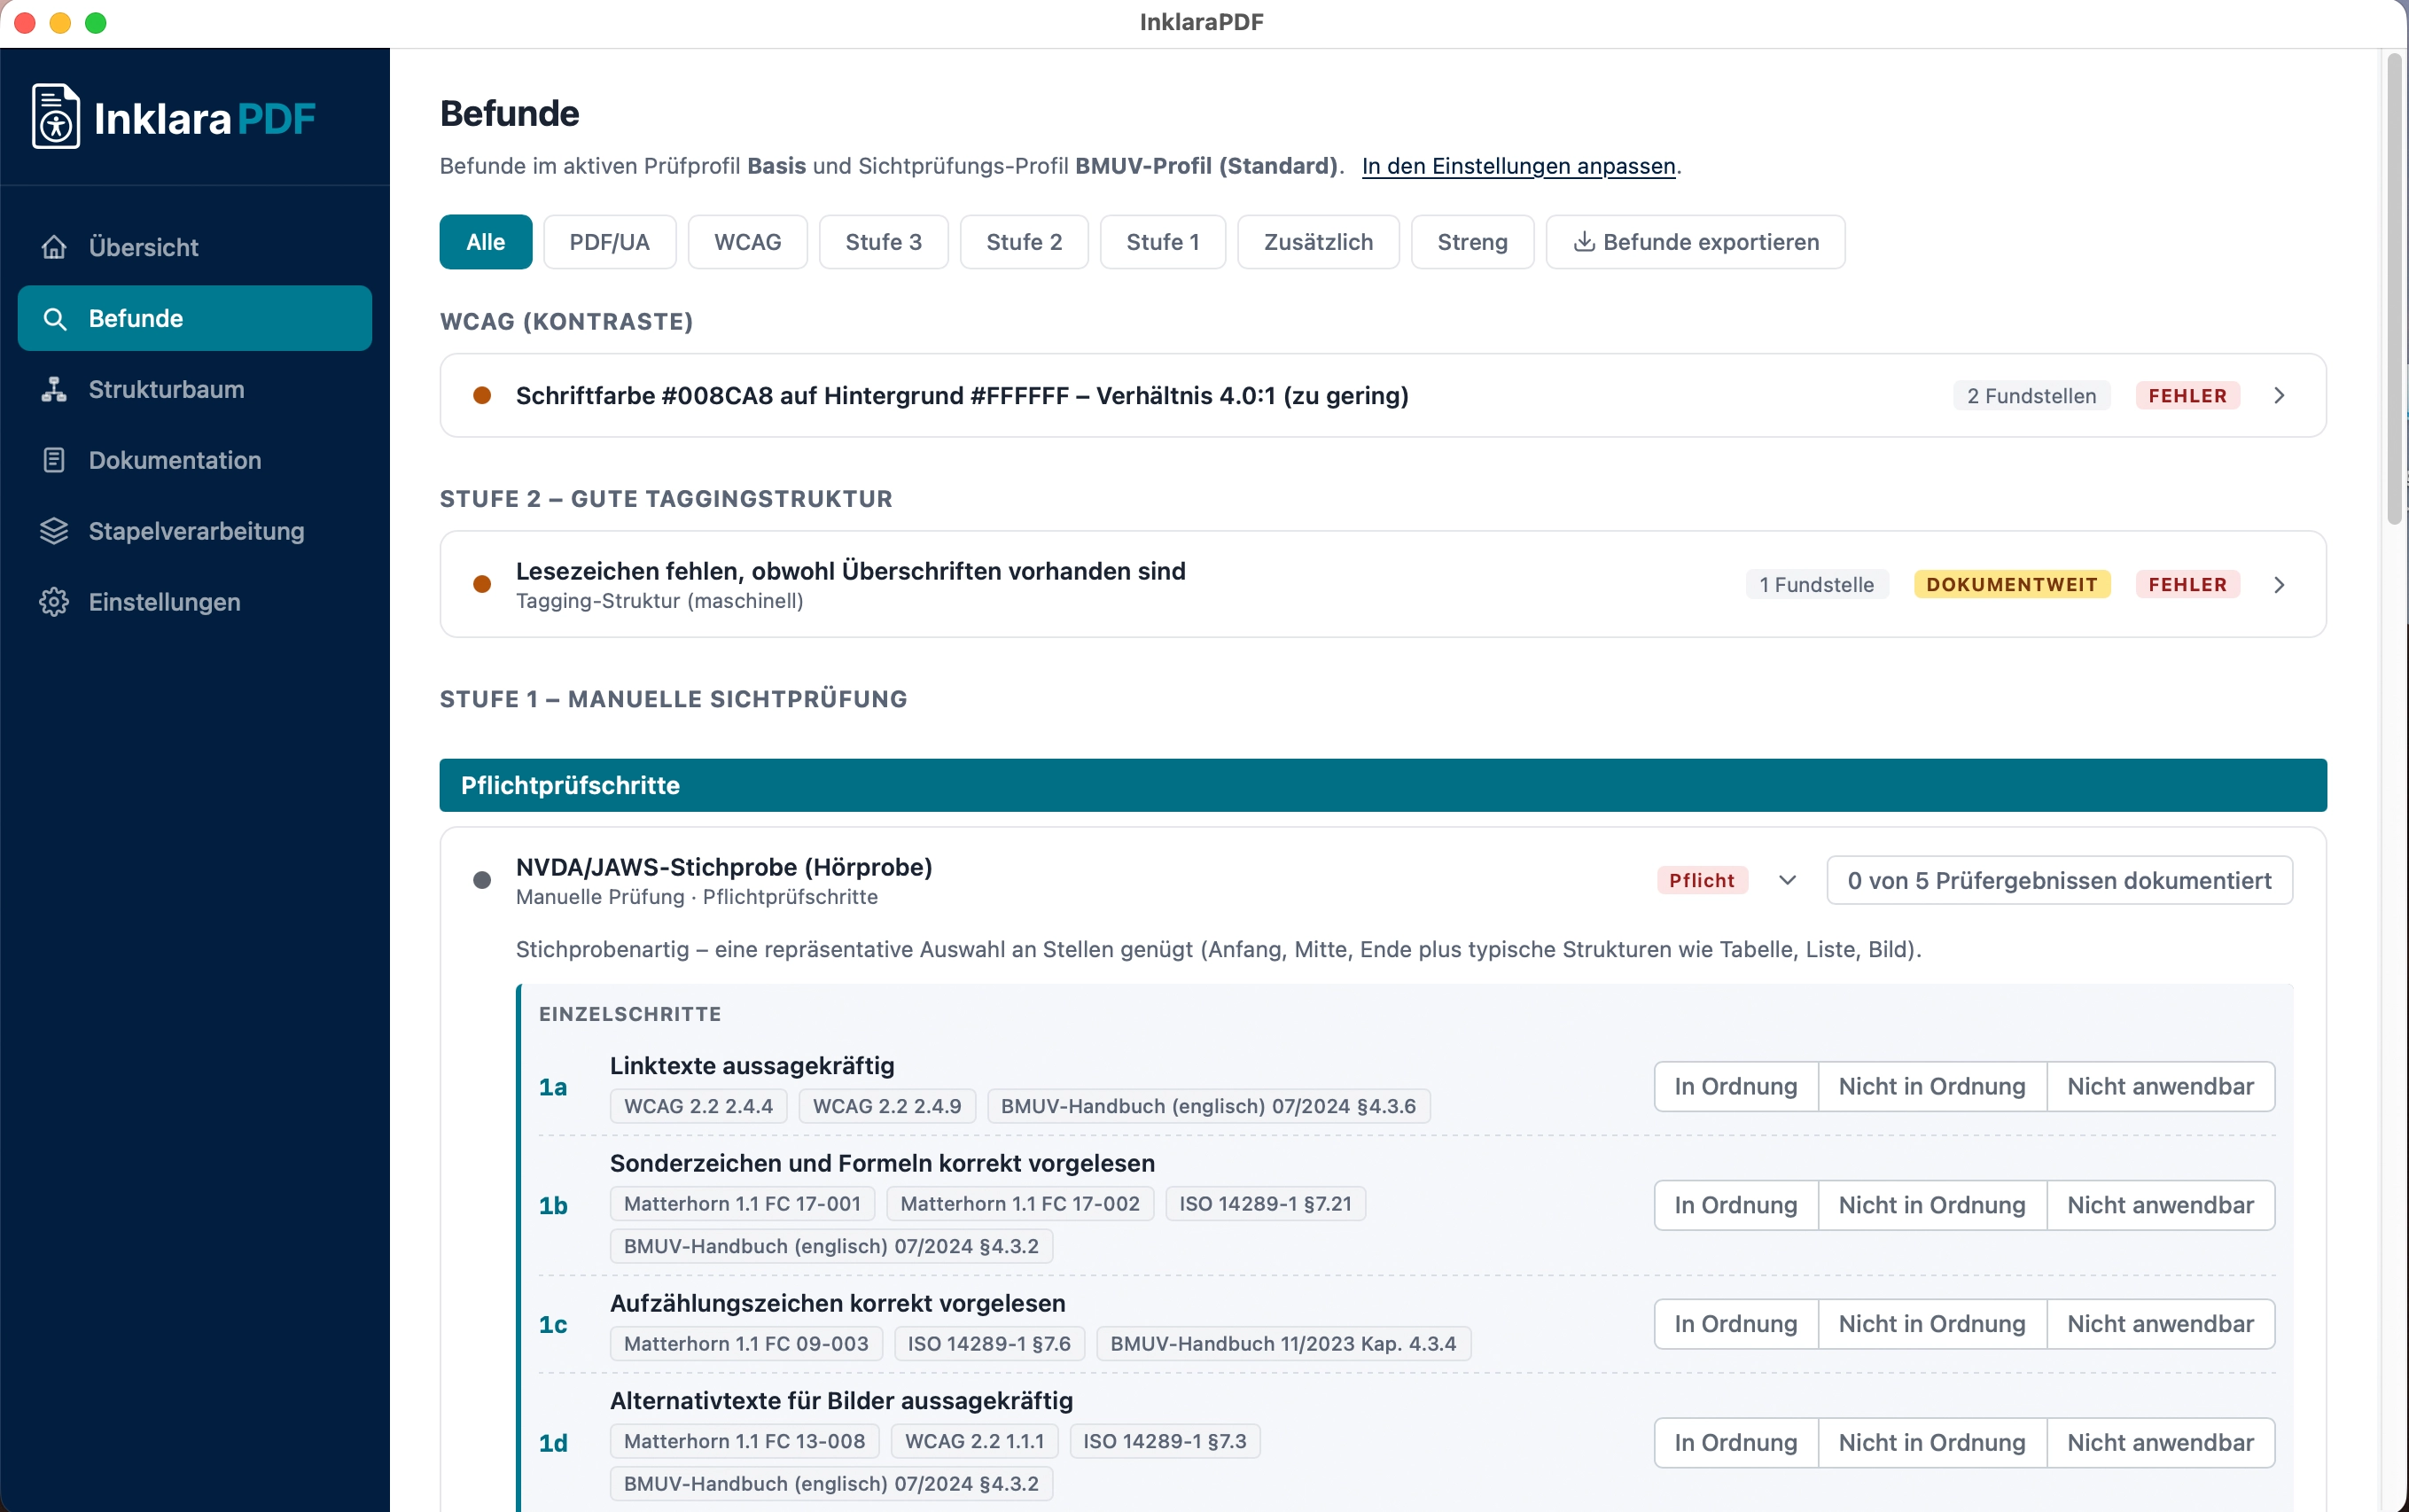Expand the Lesezeichen fehlen finding chevron
The image size is (2409, 1512).
click(x=2279, y=584)
